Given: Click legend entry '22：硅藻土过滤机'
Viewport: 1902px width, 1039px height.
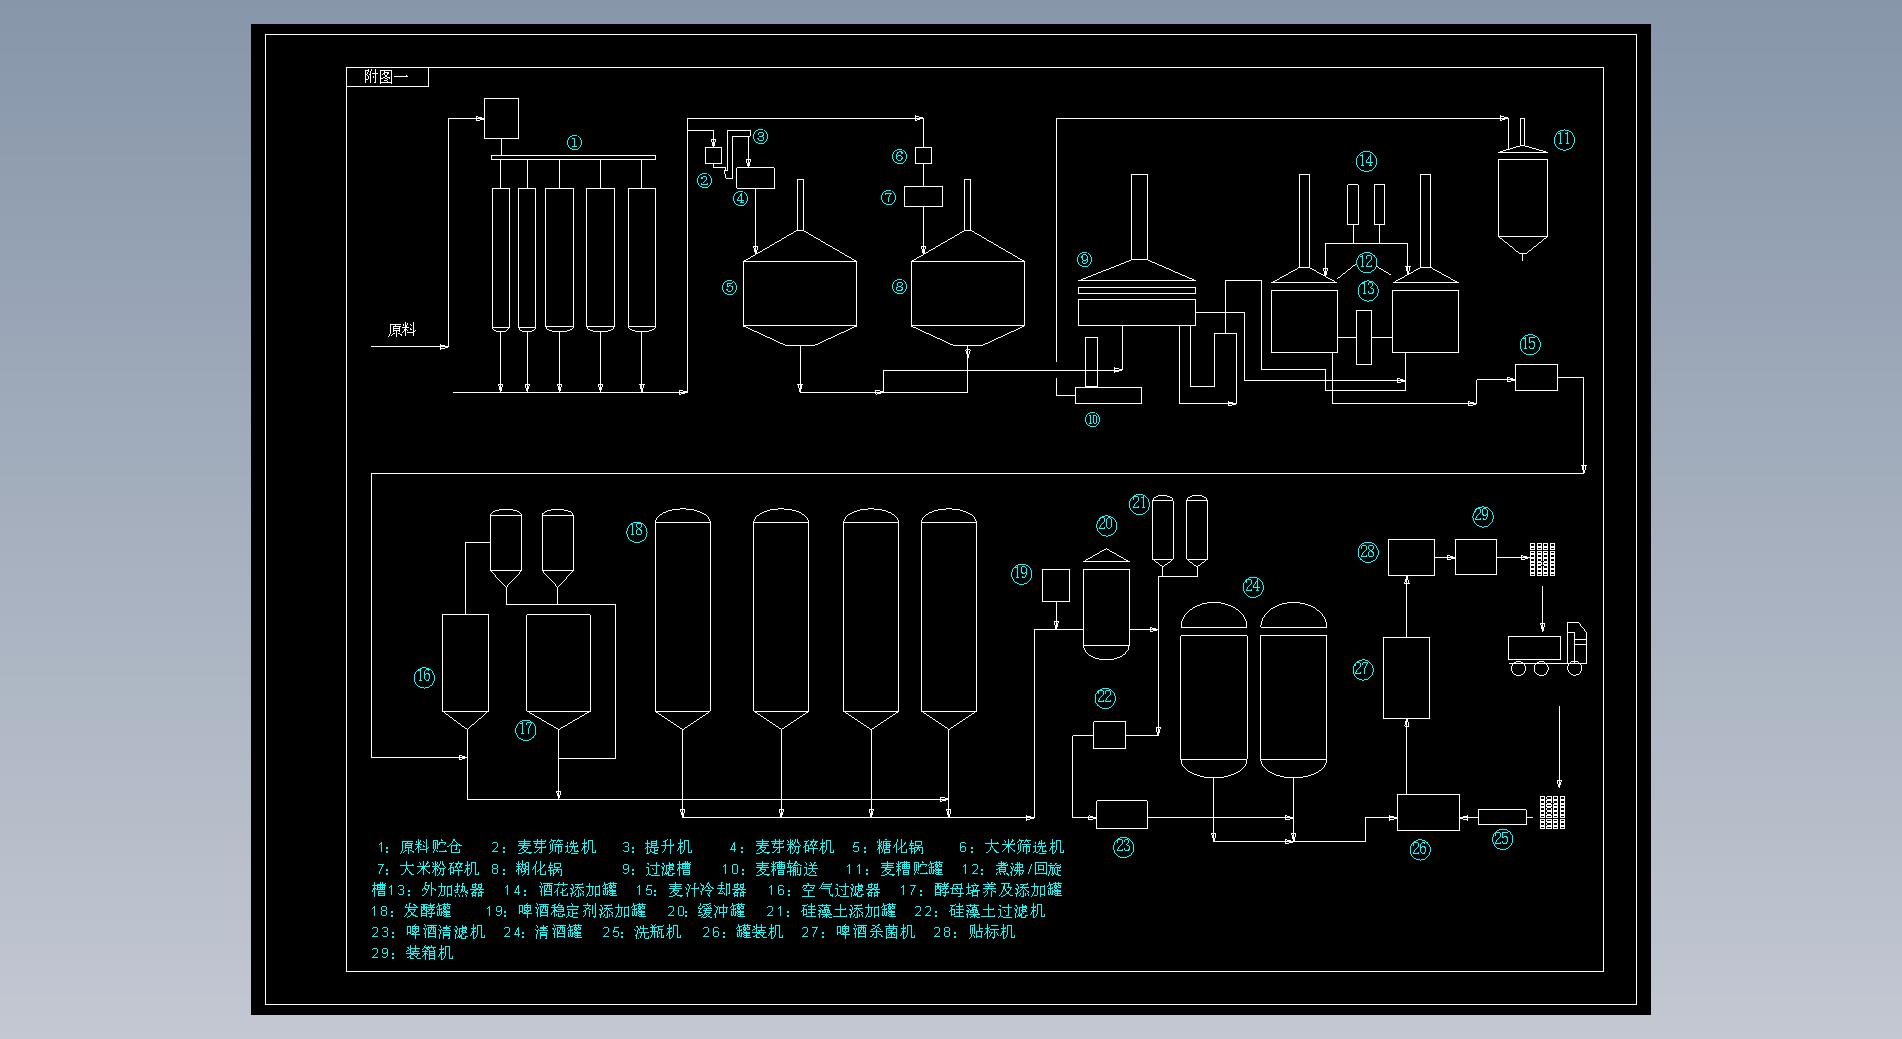Looking at the screenshot, I should coord(980,911).
